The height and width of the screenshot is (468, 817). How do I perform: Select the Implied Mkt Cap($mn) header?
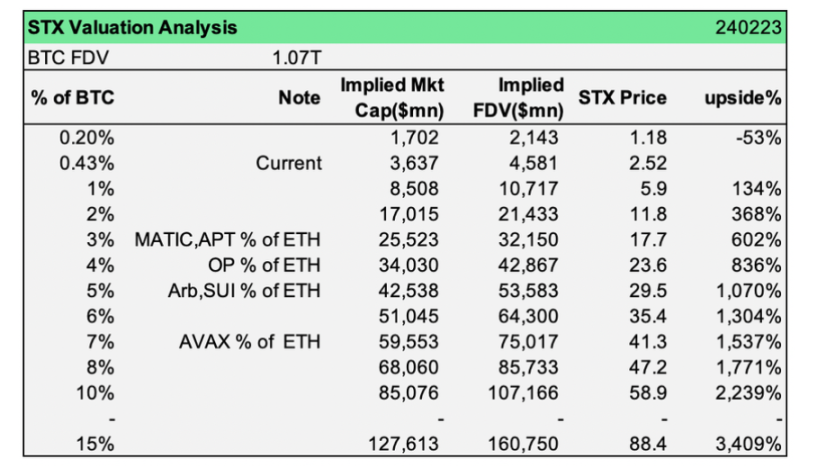[x=390, y=97]
